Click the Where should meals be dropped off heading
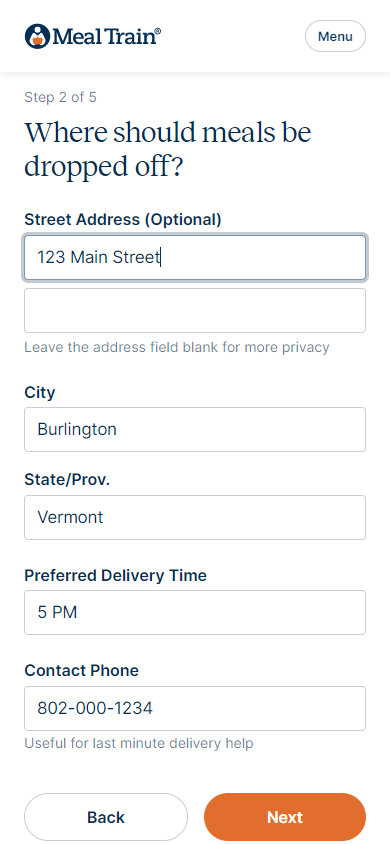The width and height of the screenshot is (390, 844). (168, 150)
